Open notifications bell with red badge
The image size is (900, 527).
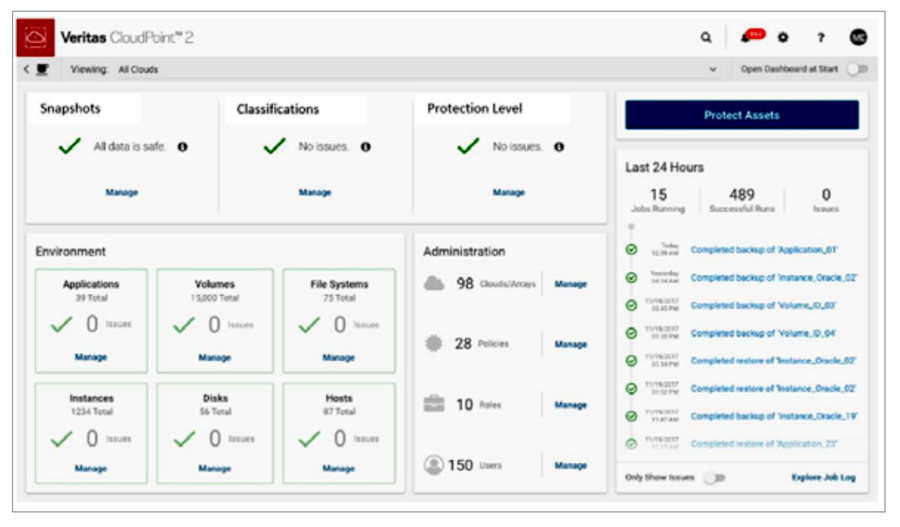pyautogui.click(x=752, y=37)
